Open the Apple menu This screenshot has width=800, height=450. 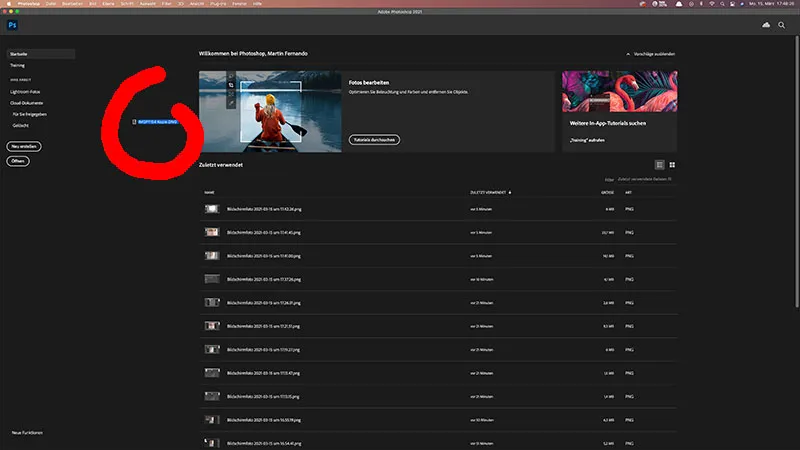click(x=8, y=4)
